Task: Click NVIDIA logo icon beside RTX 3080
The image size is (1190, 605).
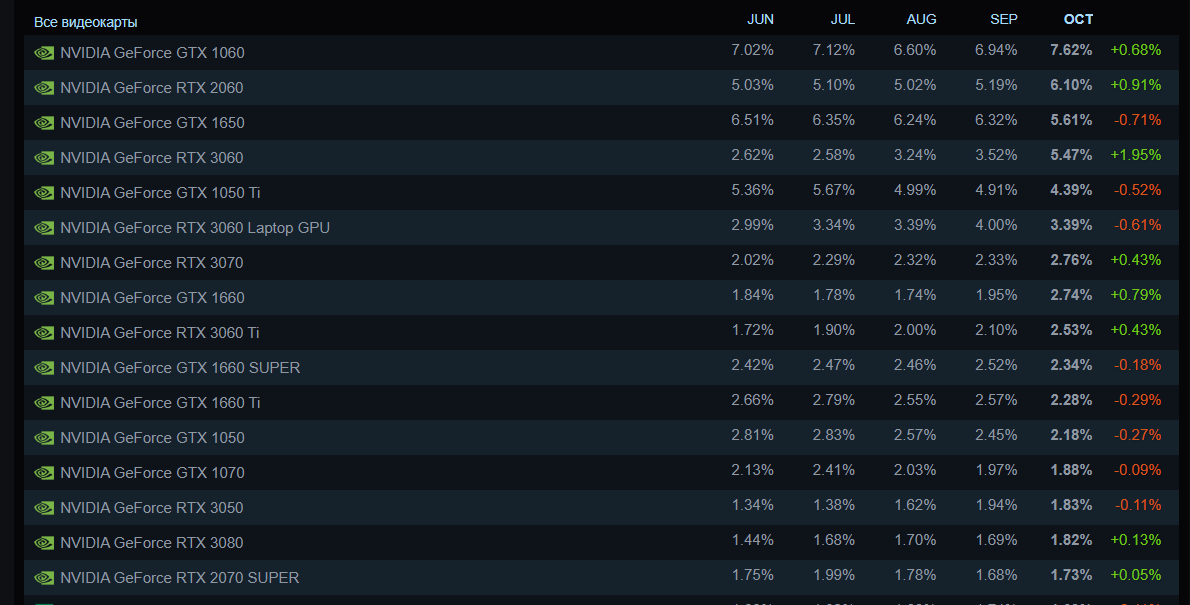Action: coord(44,543)
